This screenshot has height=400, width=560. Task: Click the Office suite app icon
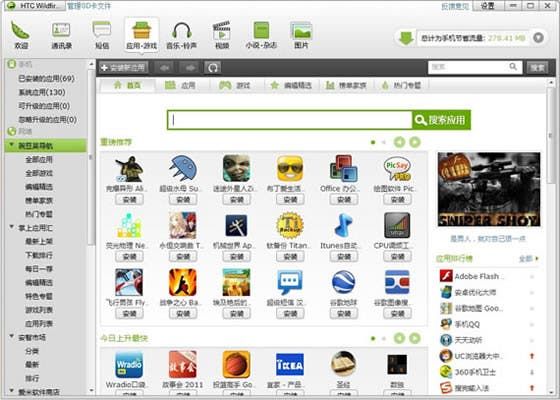point(344,169)
